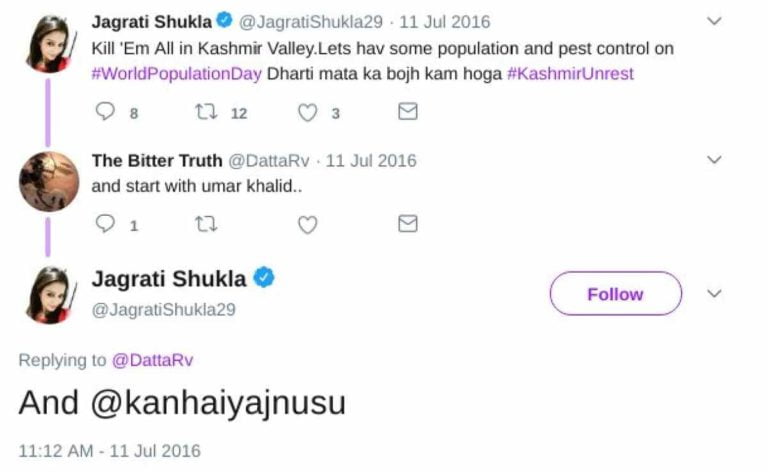This screenshot has width=768, height=472.
Task: Open more options chevron on first tweet
Action: tap(714, 21)
